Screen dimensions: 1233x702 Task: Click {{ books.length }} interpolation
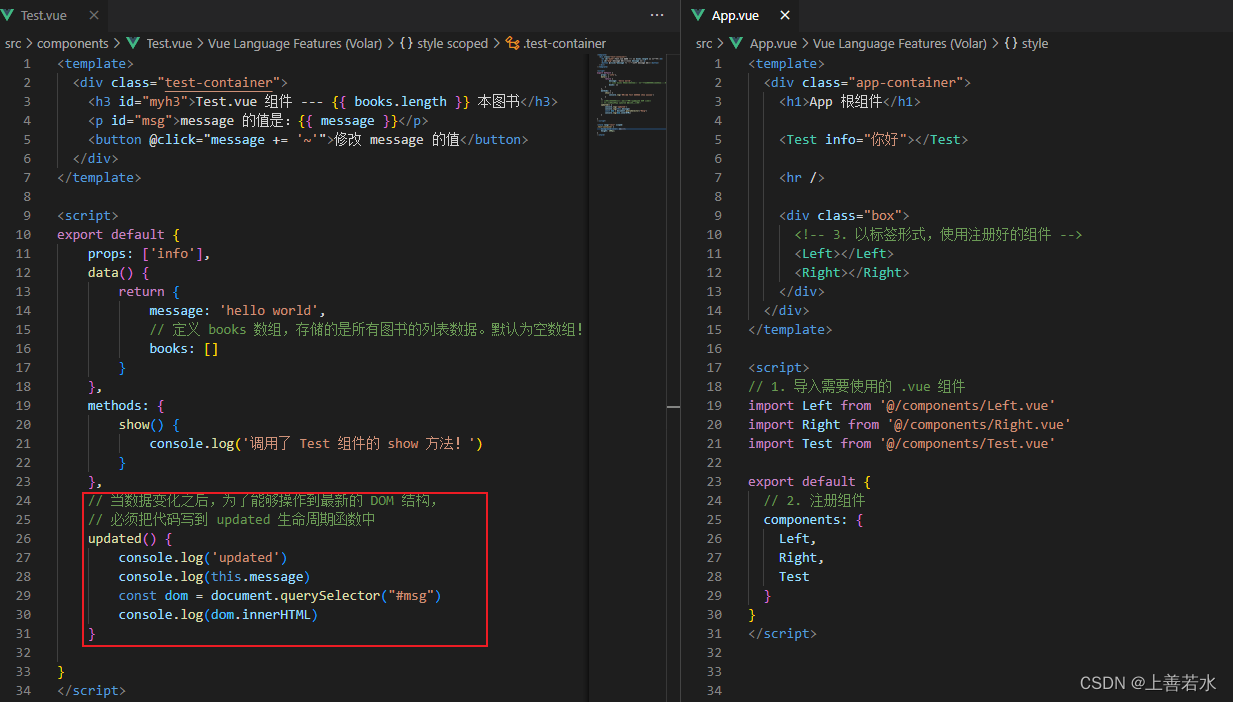400,101
